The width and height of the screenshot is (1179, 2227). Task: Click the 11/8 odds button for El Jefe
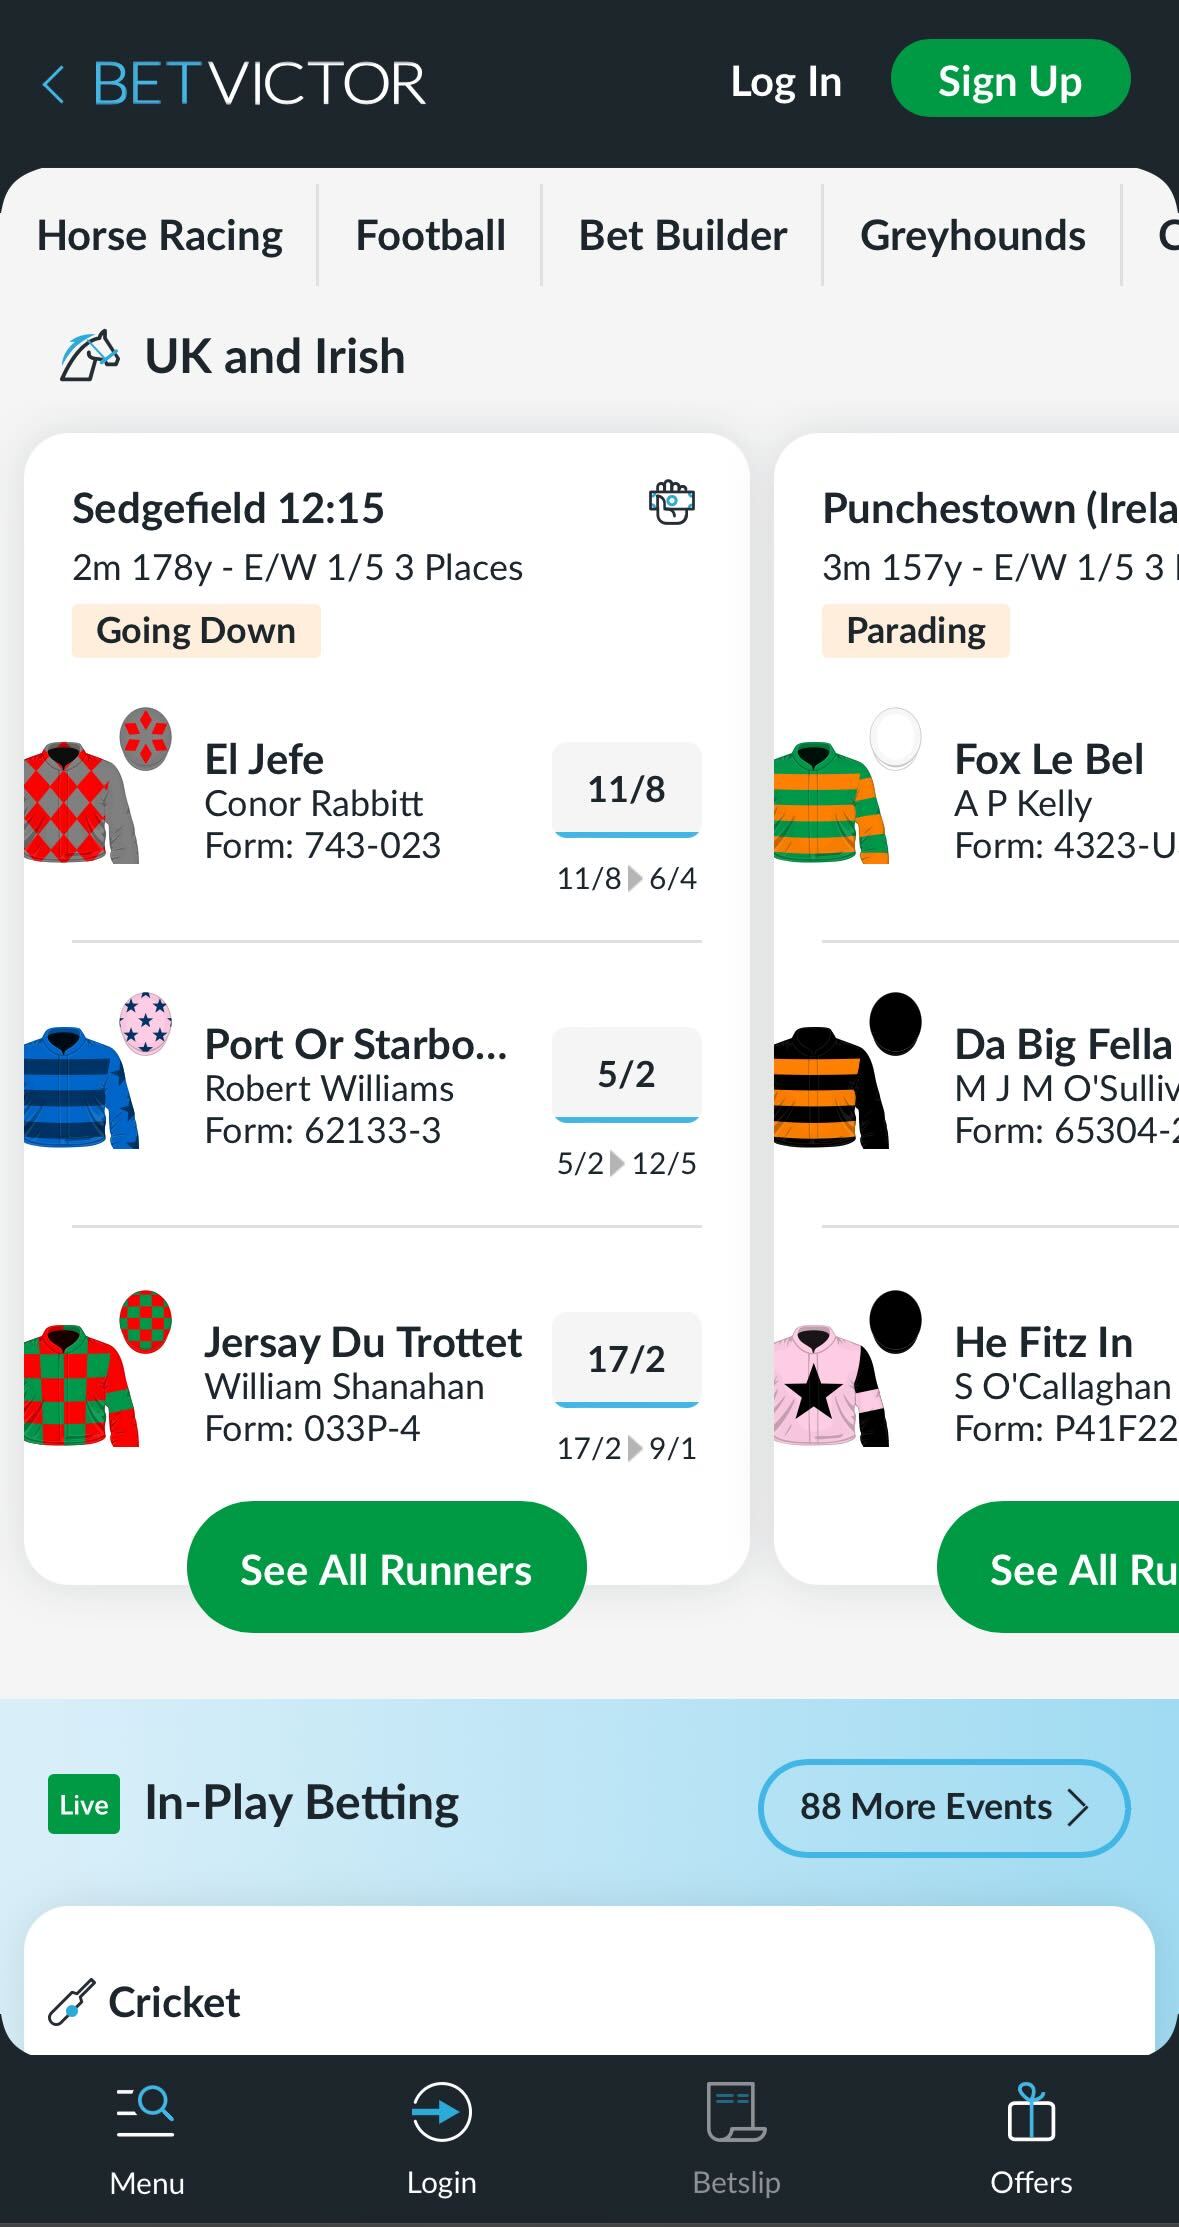pos(626,790)
